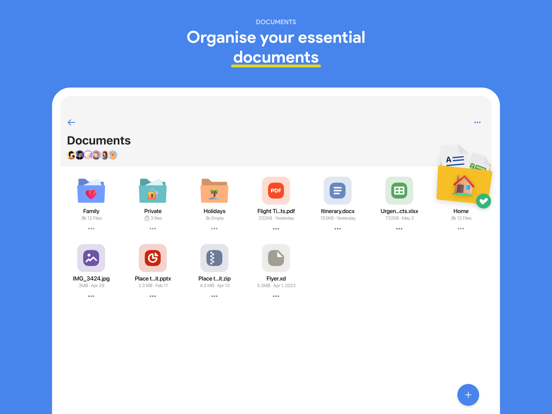Image resolution: width=552 pixels, height=414 pixels.
Task: Select the 'Flyer.xd' file name
Action: [x=276, y=278]
